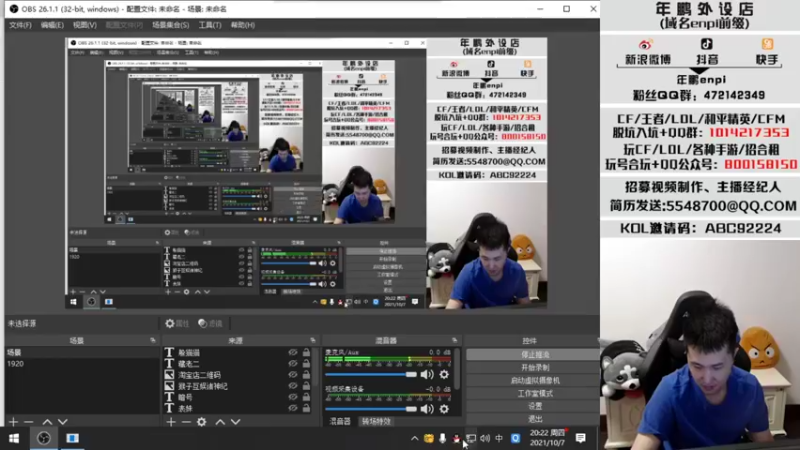Open the QQ penguin tray icon
800x450 pixels.
pos(456,438)
